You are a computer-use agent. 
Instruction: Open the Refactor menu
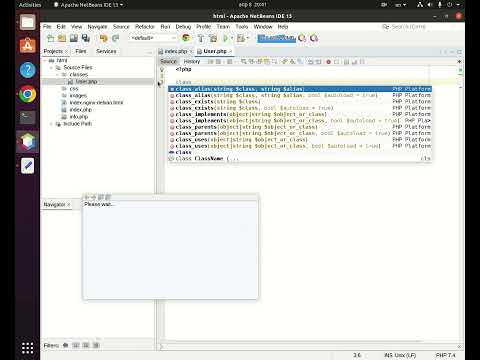(x=145, y=27)
